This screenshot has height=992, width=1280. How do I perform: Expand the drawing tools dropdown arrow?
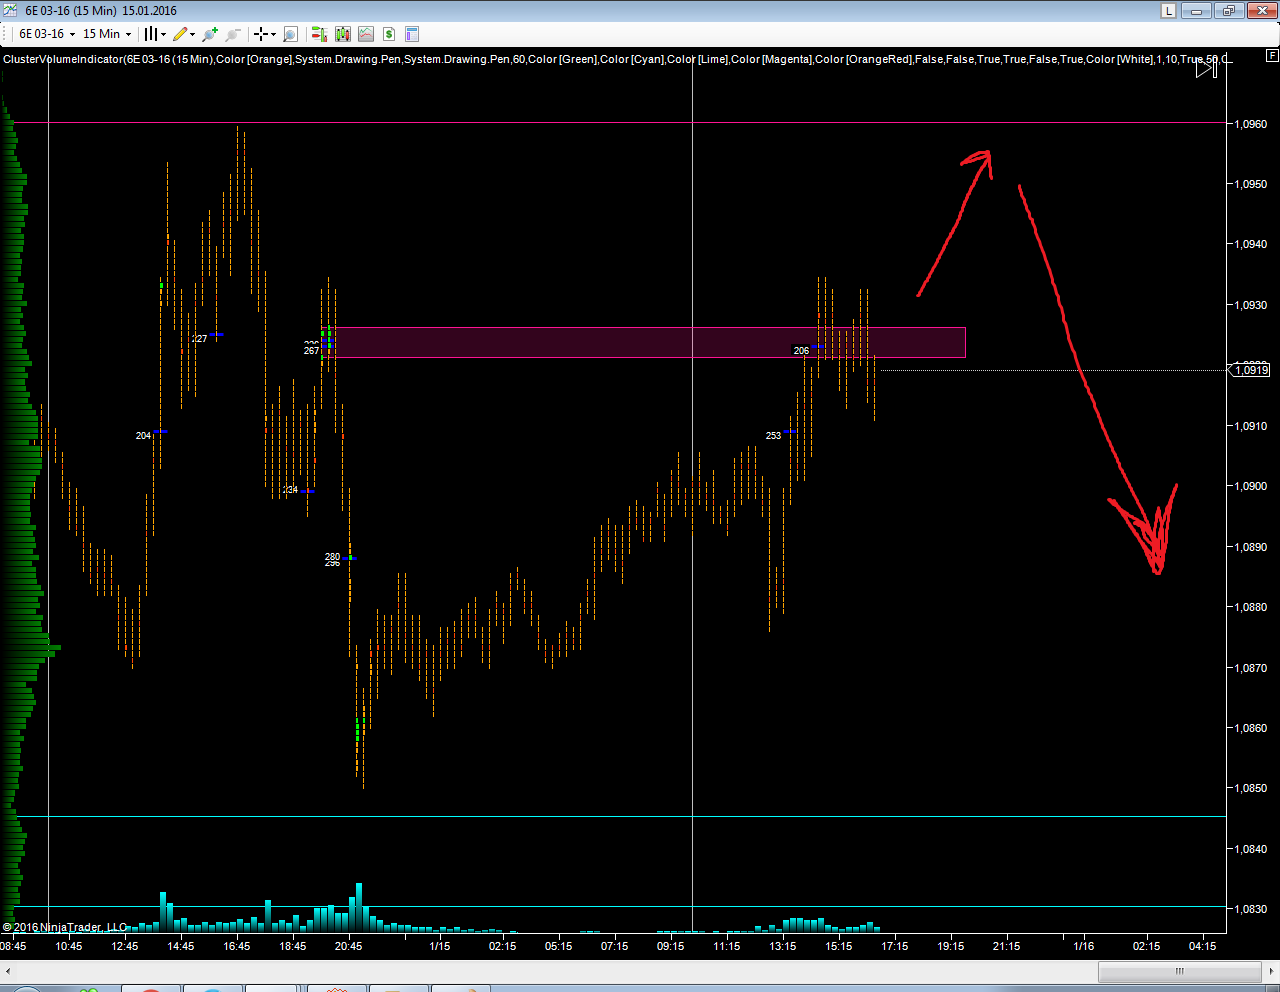click(192, 34)
